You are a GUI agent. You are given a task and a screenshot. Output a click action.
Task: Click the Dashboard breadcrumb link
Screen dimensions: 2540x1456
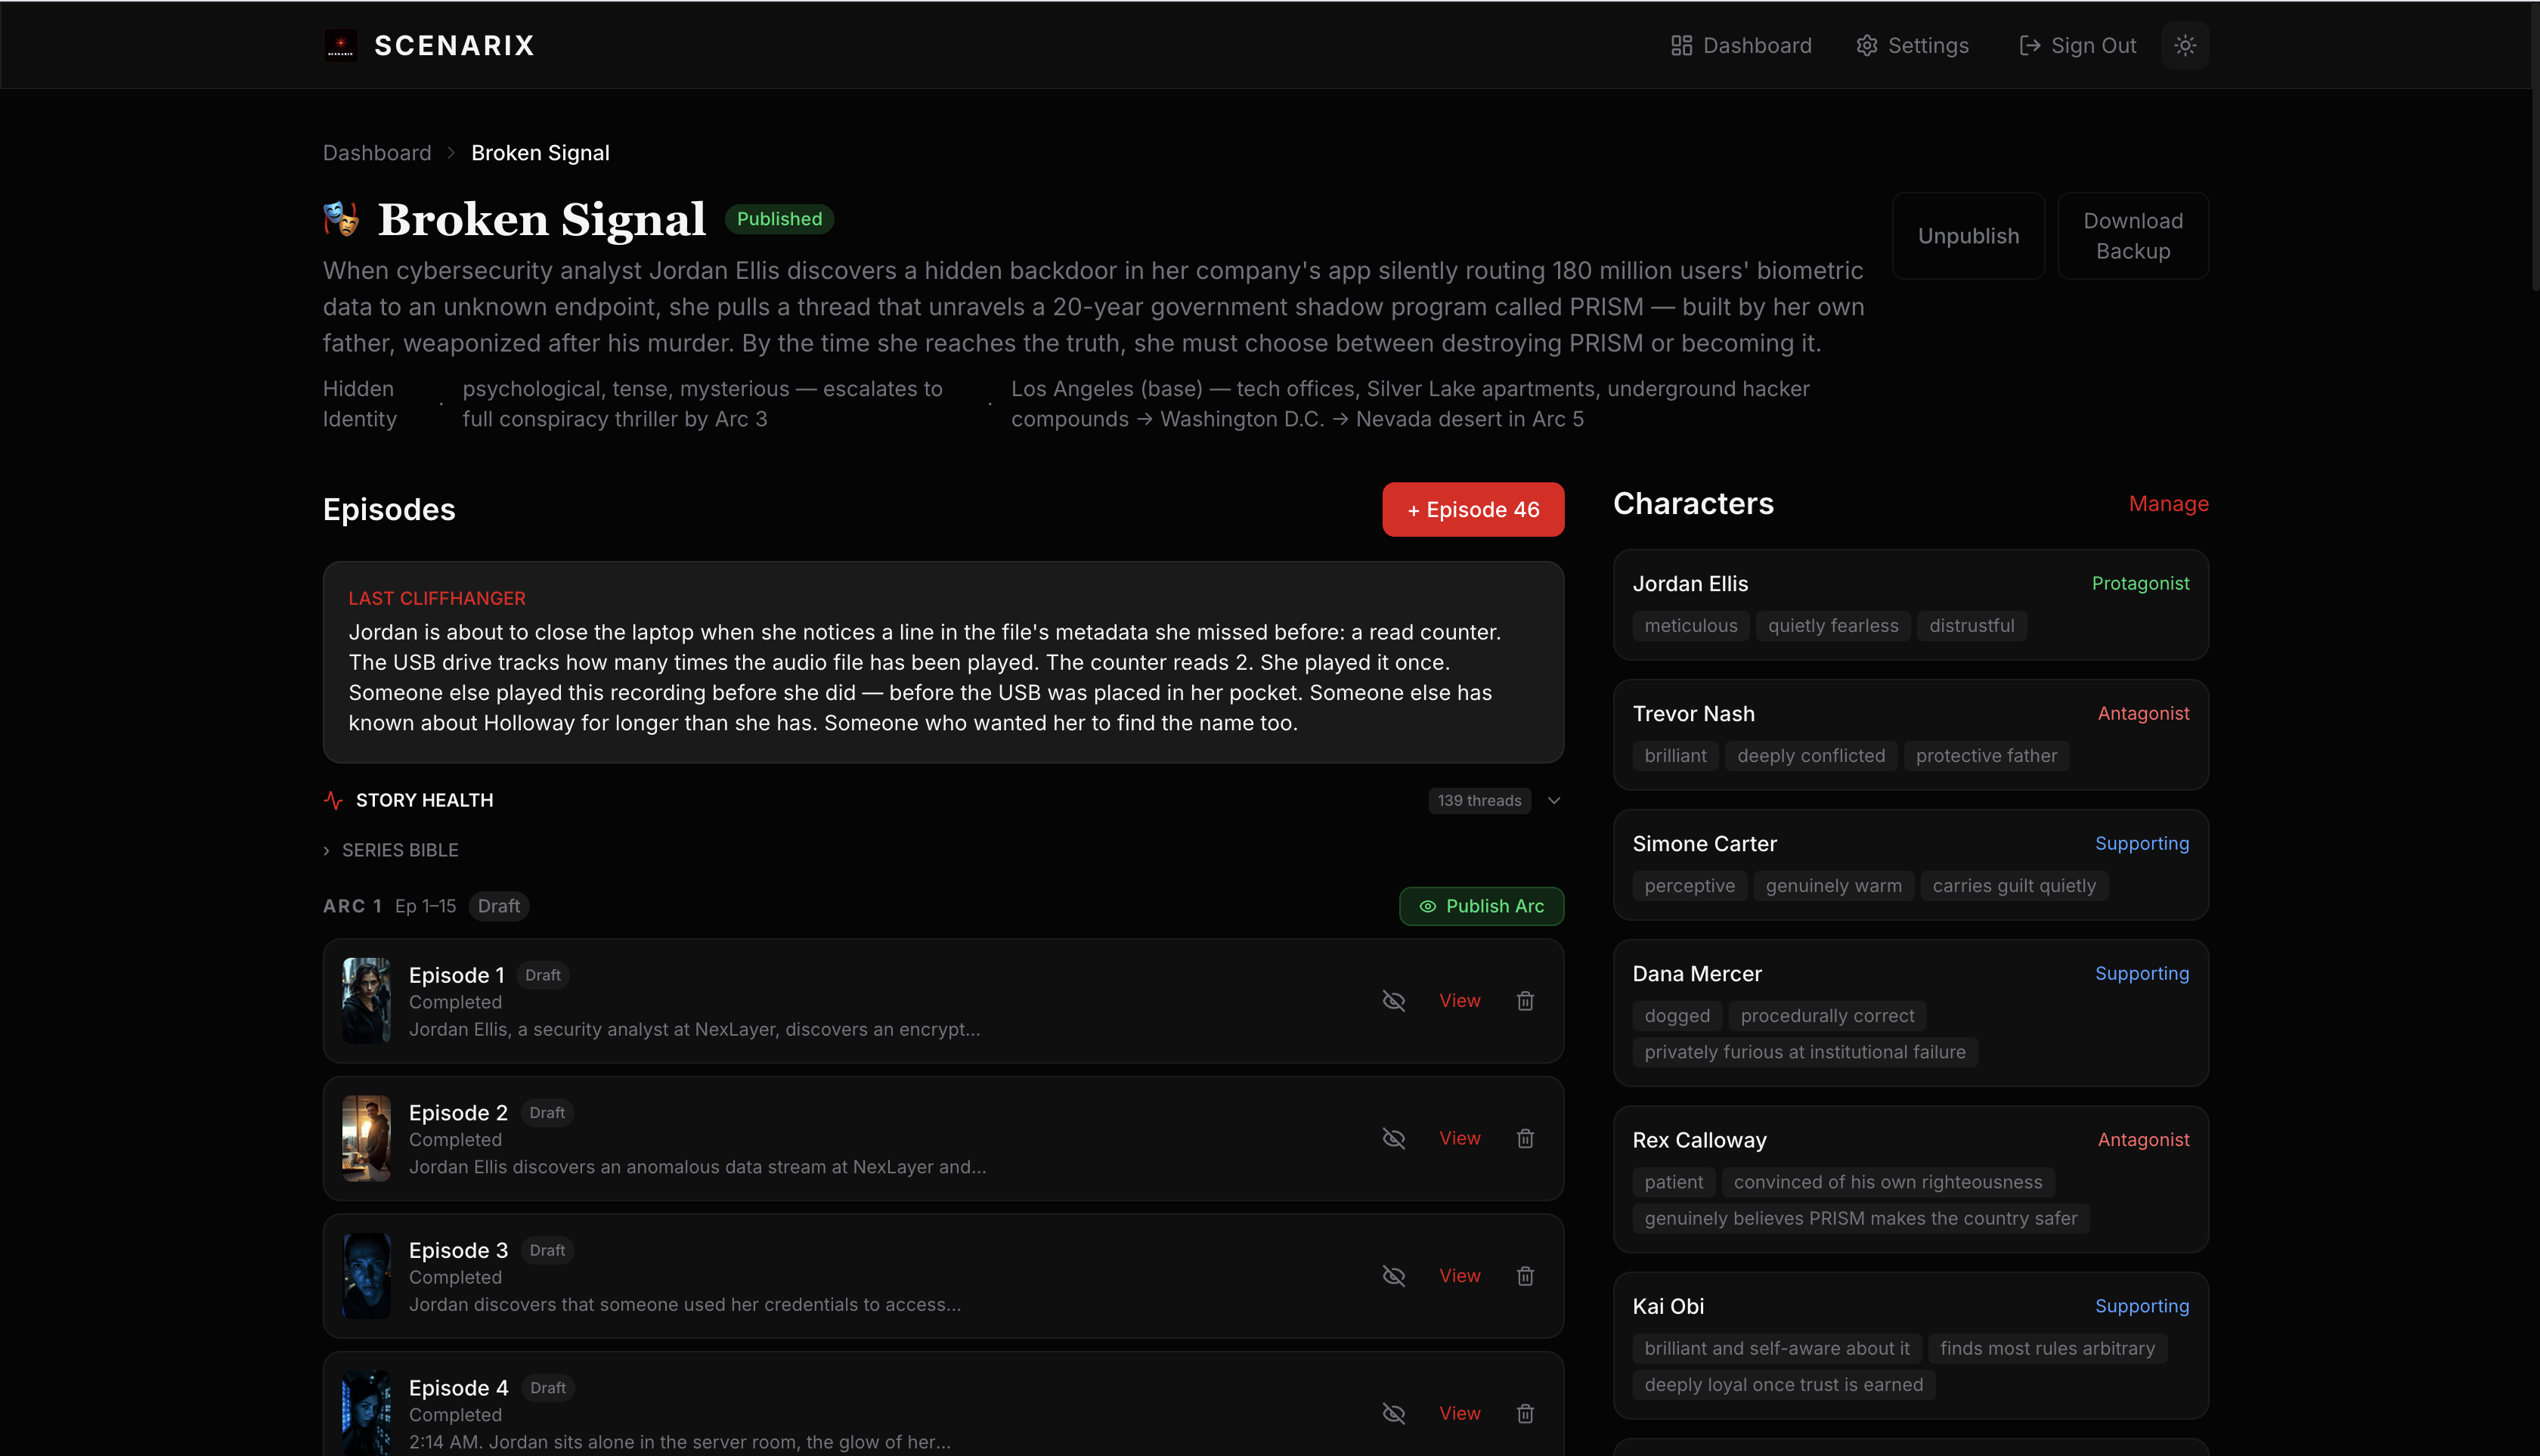pos(377,153)
